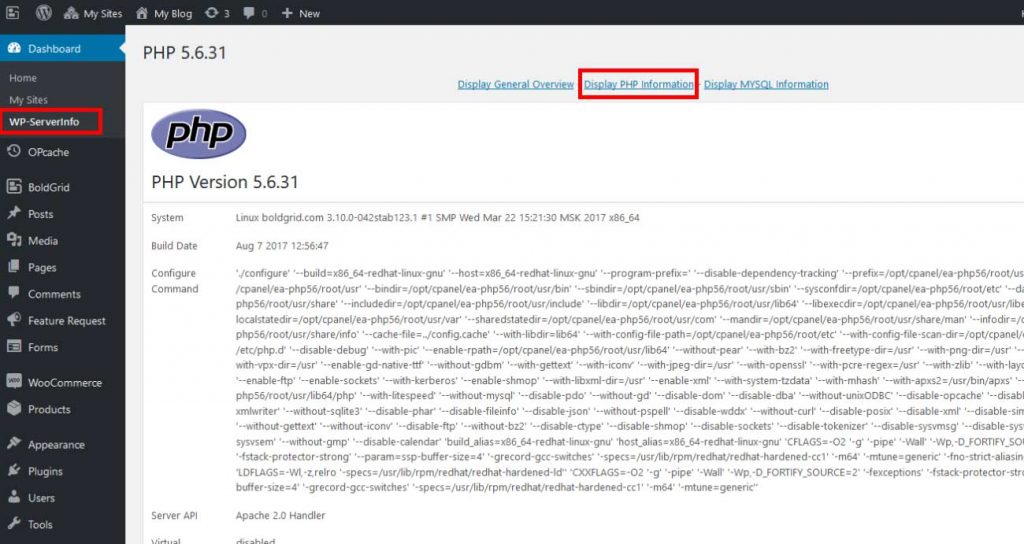This screenshot has width=1024, height=544.
Task: Click Display PHP Information link
Action: tap(639, 84)
